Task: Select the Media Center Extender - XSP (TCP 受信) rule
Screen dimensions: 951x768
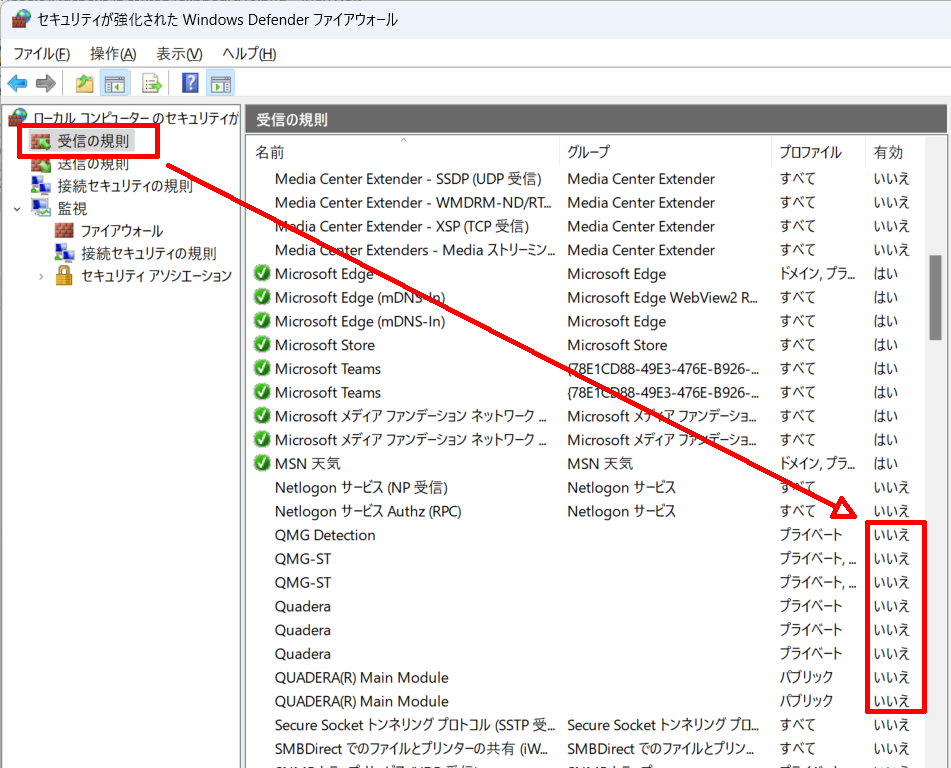Action: [402, 226]
